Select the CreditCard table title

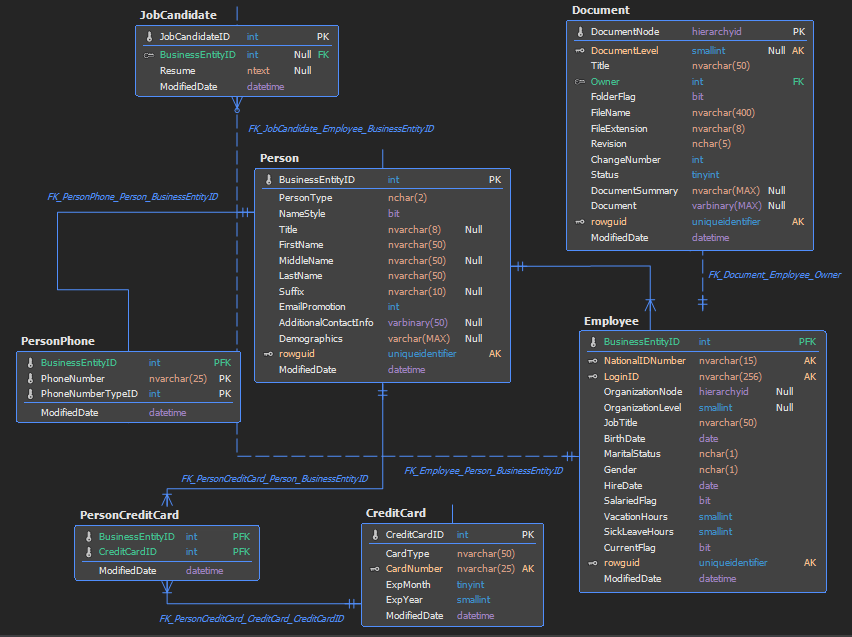point(396,513)
